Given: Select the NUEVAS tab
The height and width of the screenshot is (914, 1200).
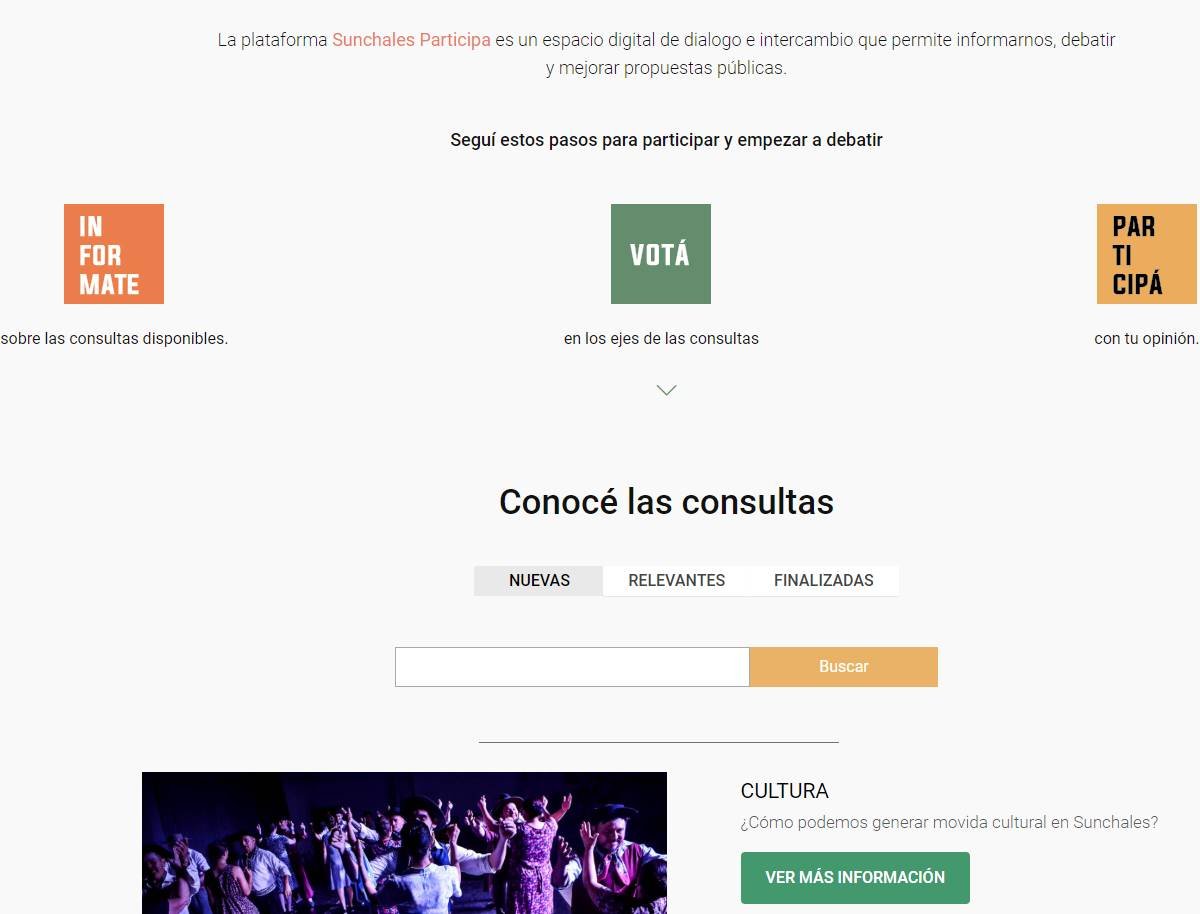Looking at the screenshot, I should (539, 581).
